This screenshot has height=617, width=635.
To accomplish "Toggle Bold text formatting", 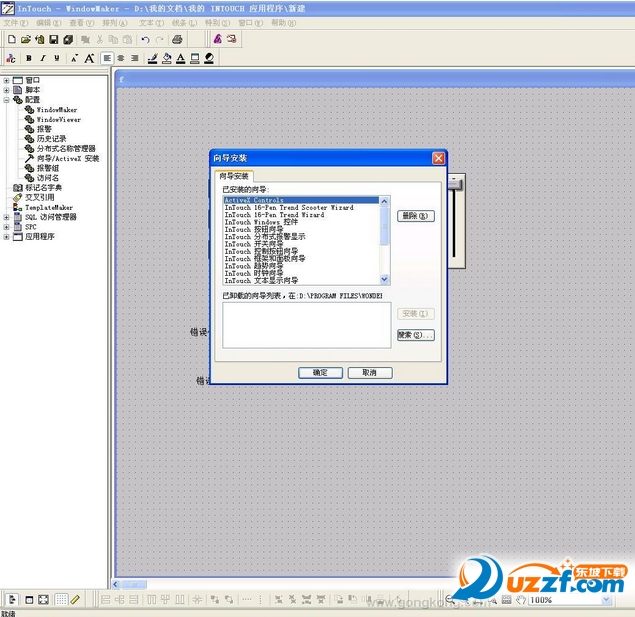I will pyautogui.click(x=29, y=58).
